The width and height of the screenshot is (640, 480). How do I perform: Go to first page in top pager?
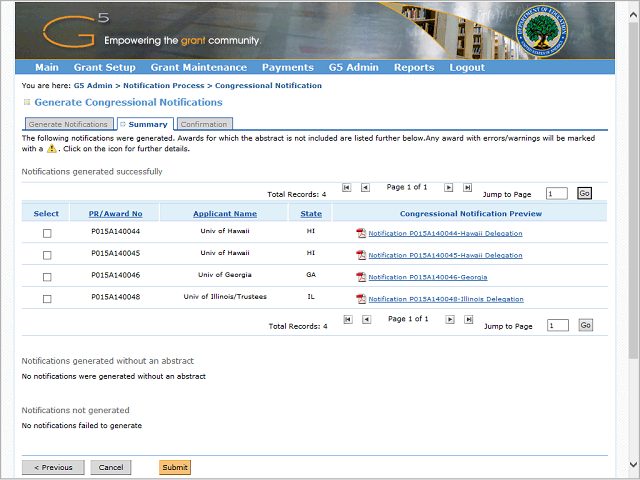coord(347,187)
